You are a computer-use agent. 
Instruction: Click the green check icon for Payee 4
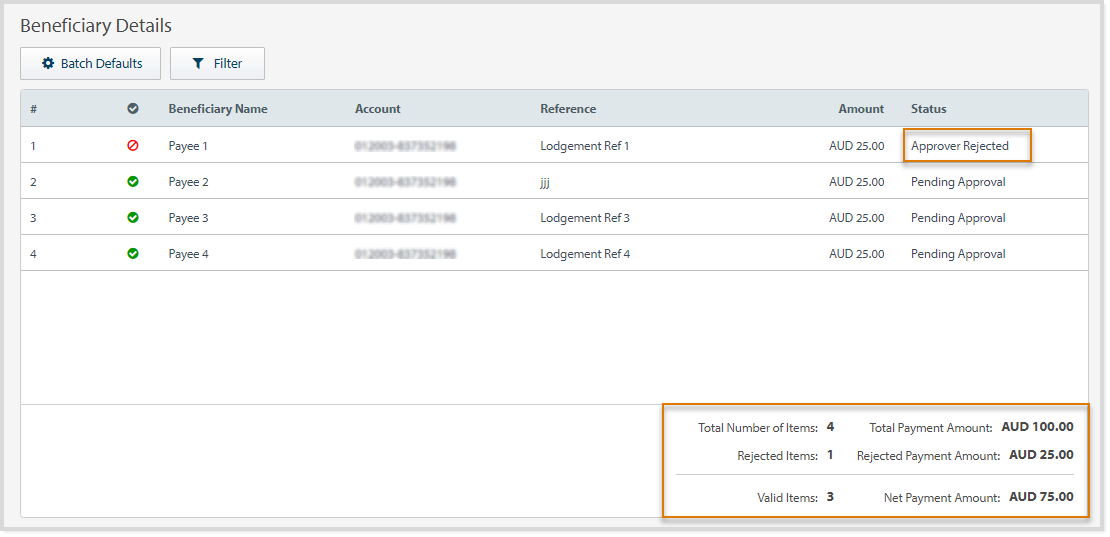(x=133, y=254)
